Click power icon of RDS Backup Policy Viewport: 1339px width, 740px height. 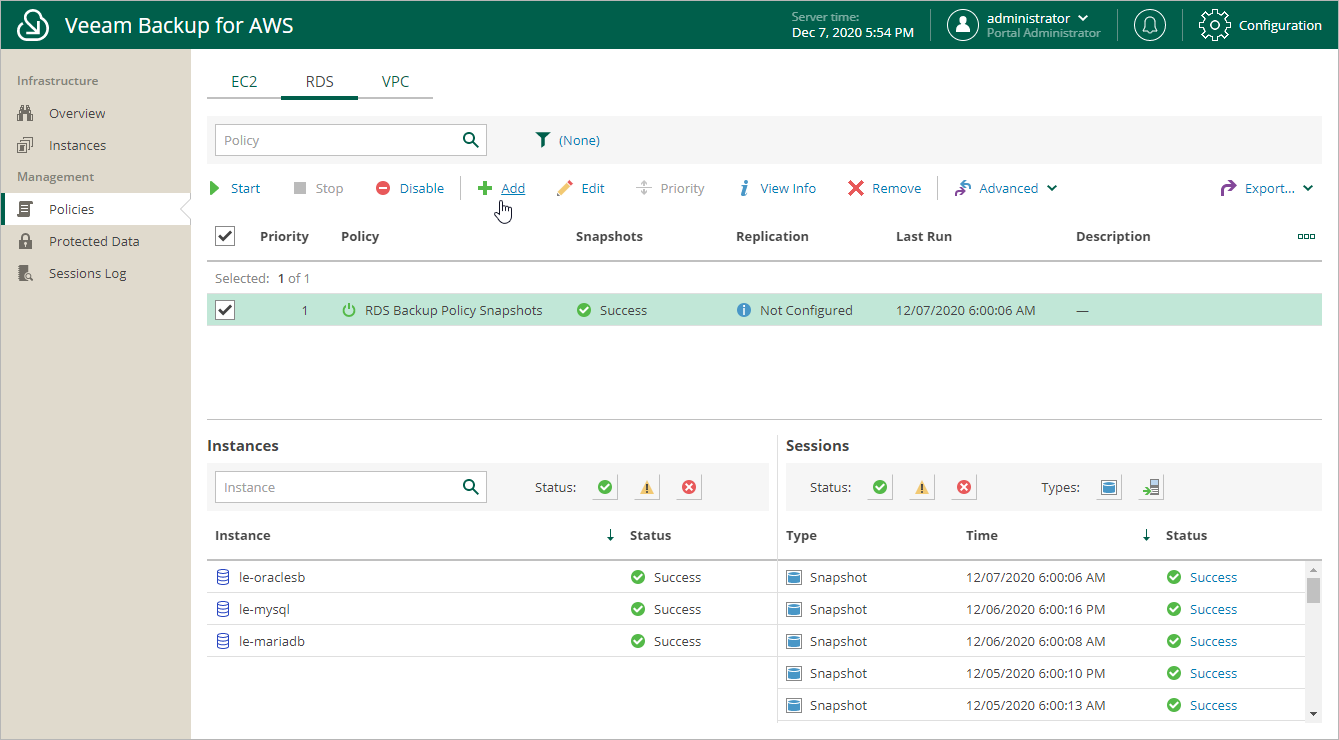pyautogui.click(x=349, y=310)
